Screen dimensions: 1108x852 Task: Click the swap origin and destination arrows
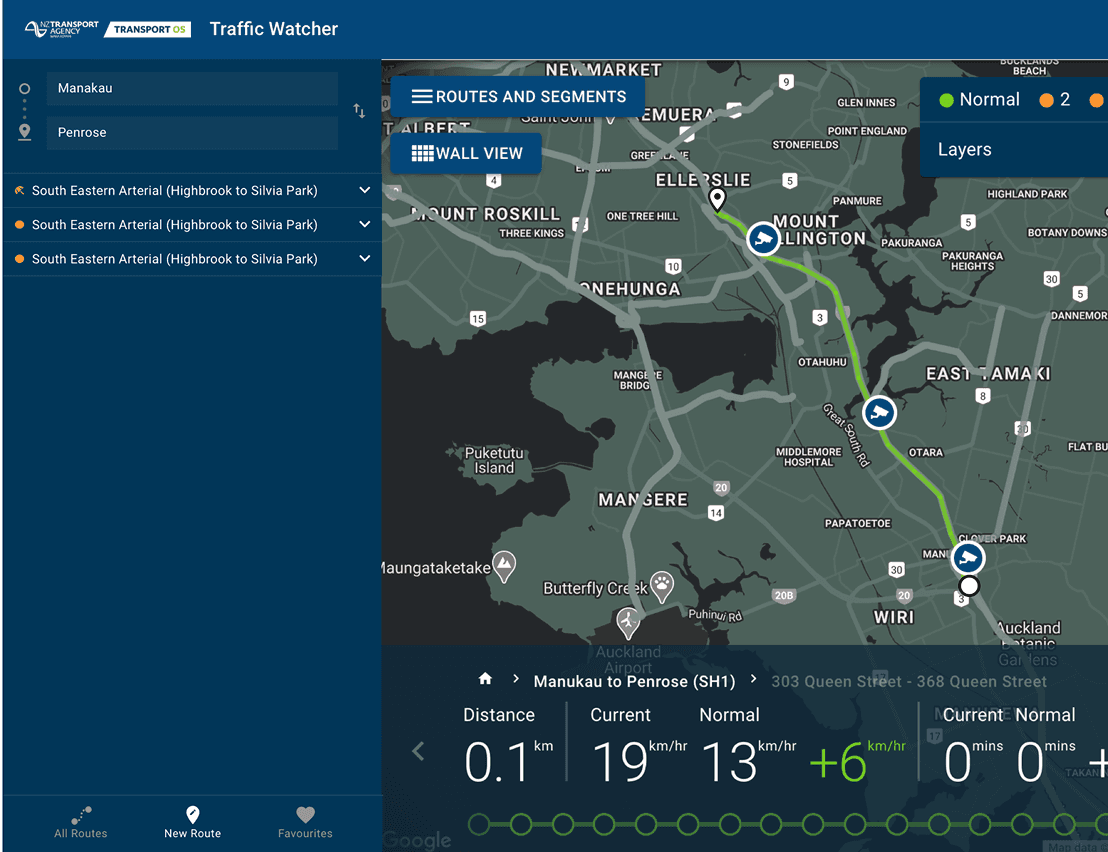(359, 111)
